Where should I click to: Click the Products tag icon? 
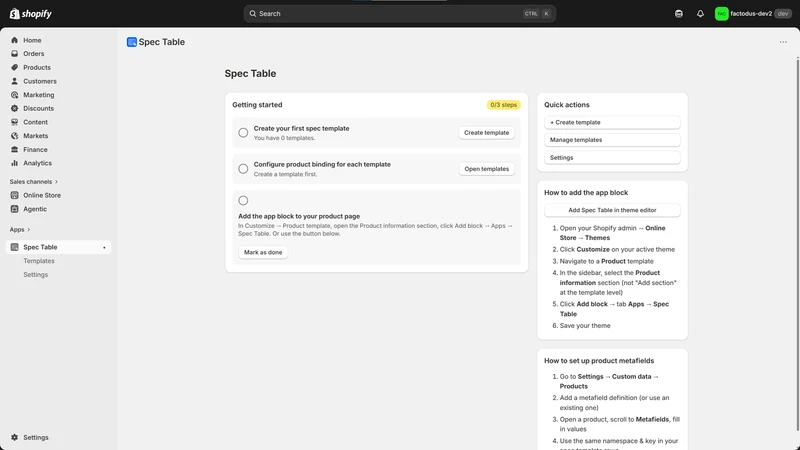point(14,67)
